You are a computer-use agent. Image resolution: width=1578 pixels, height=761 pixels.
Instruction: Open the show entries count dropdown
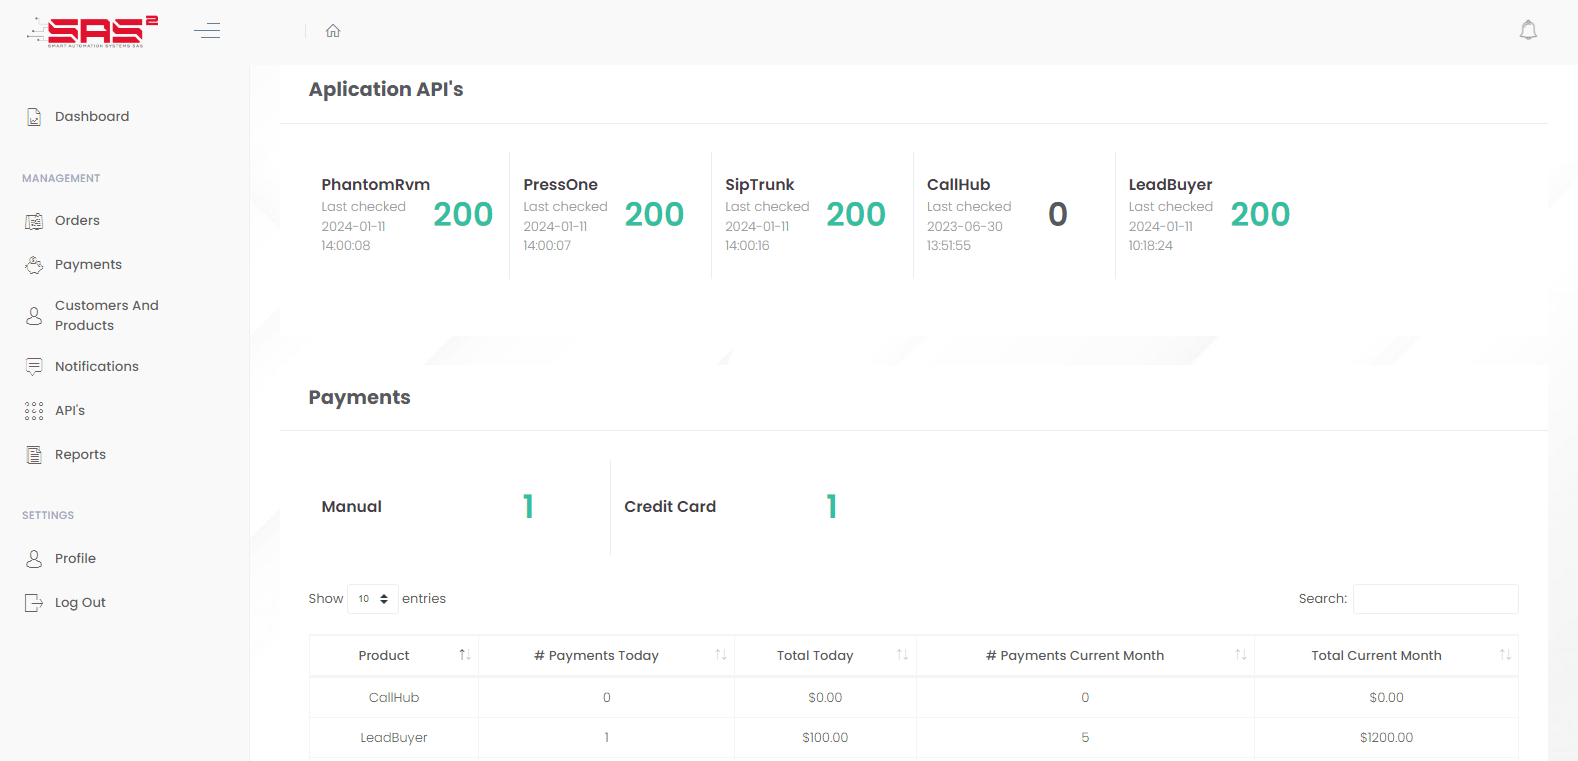(373, 599)
